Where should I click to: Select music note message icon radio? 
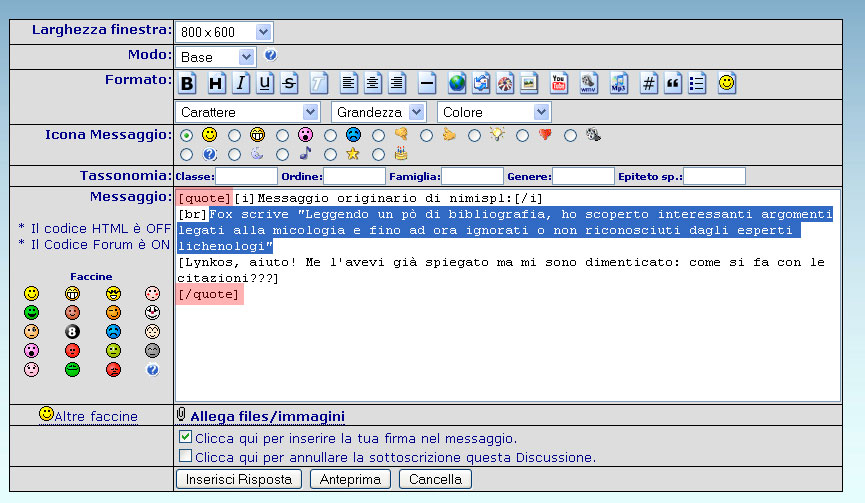(282, 155)
